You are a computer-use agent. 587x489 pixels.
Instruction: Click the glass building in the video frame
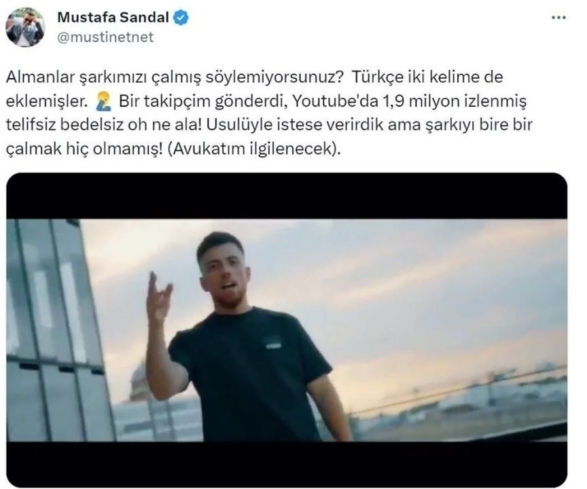pos(56,329)
